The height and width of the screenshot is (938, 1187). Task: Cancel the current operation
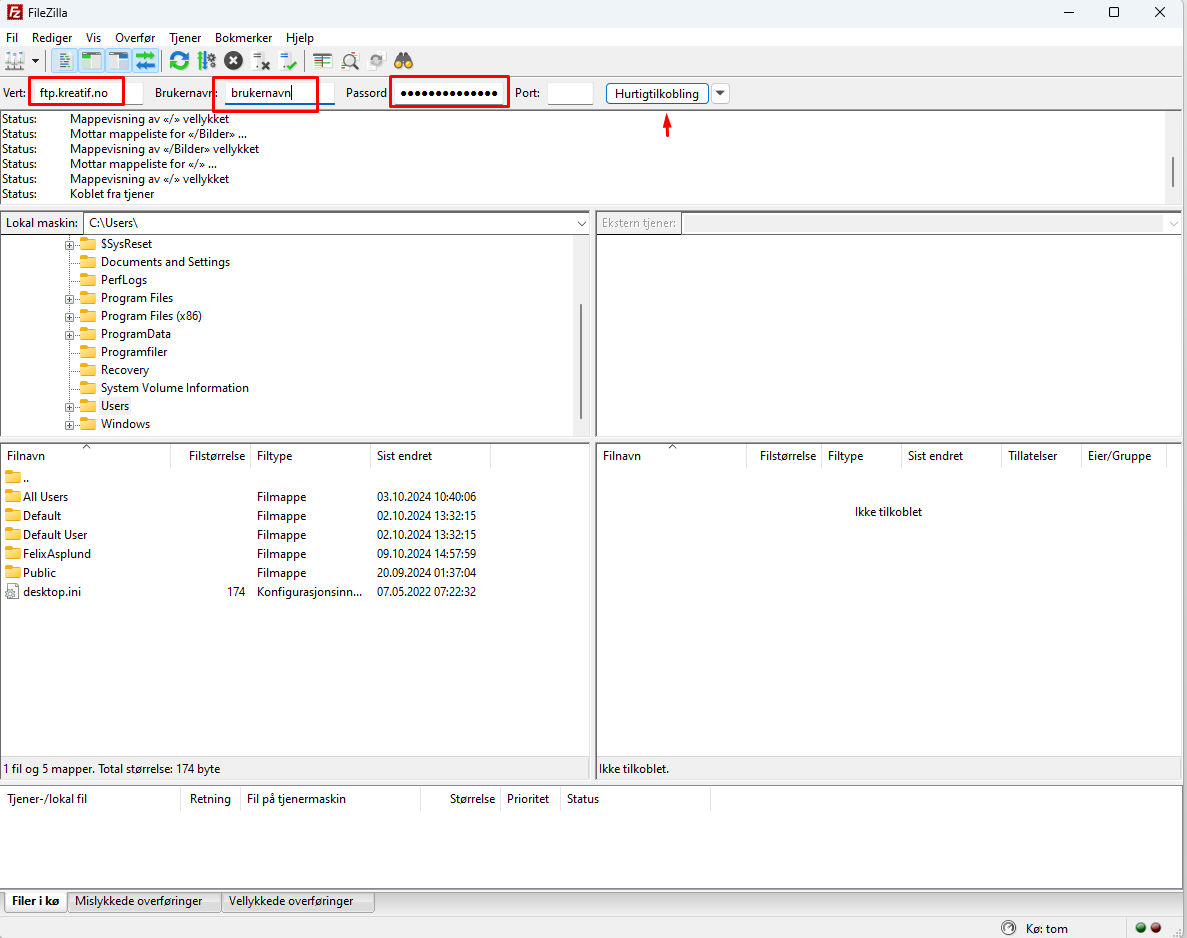pos(233,61)
